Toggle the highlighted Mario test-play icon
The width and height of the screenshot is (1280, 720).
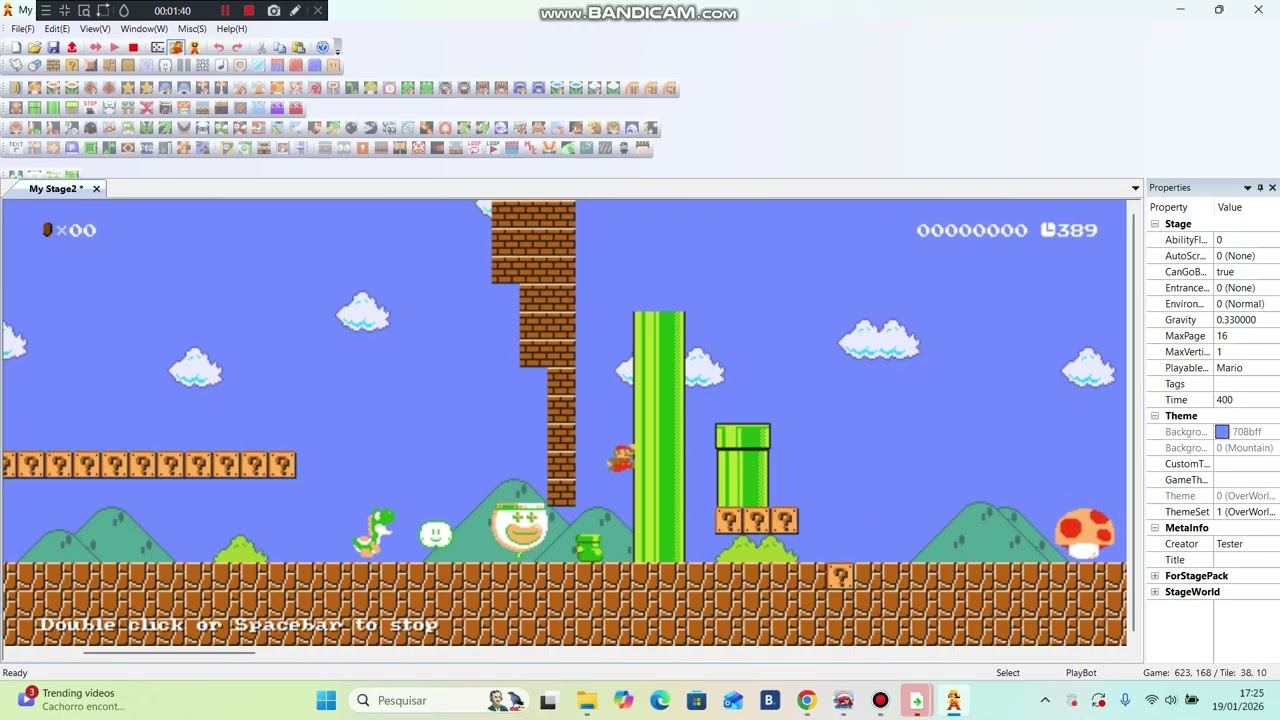176,47
